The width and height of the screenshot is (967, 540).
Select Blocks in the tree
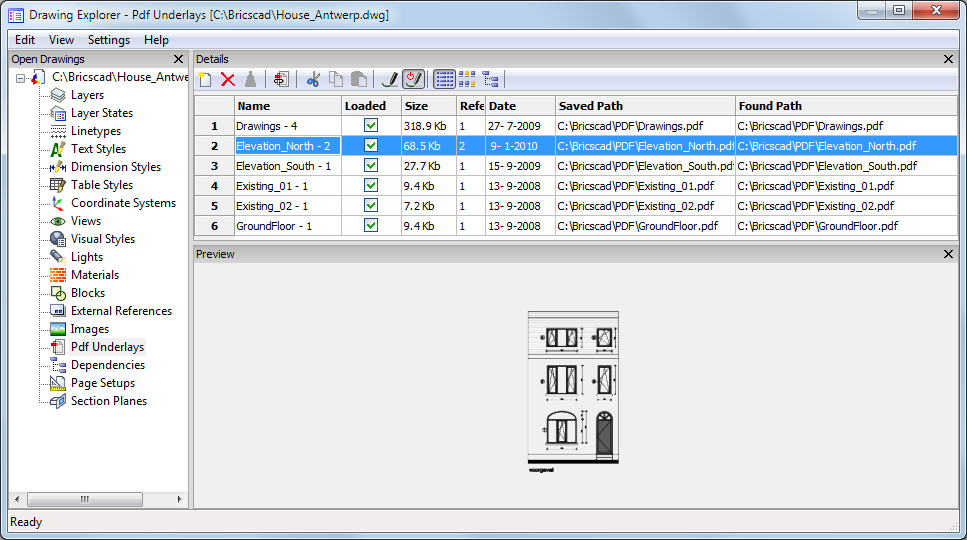[x=88, y=293]
